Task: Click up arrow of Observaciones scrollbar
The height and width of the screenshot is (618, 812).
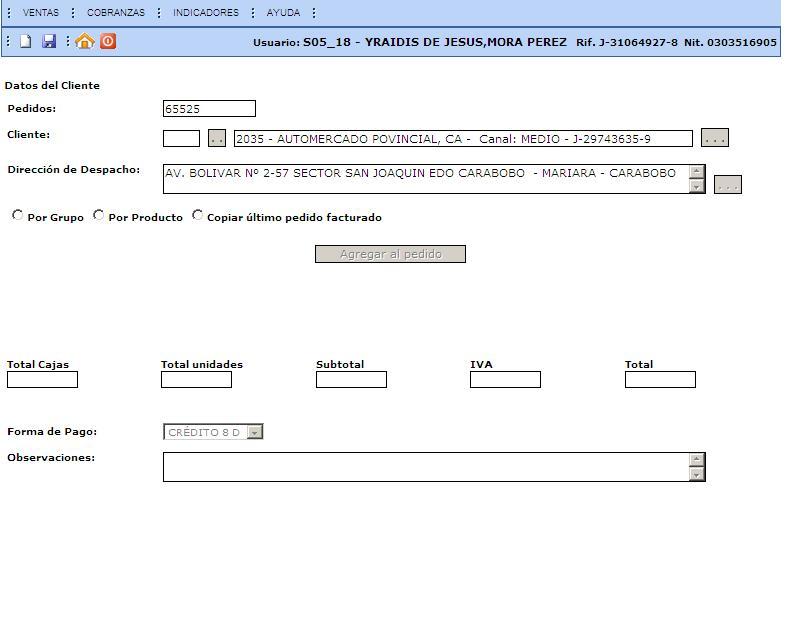Action: point(697,459)
